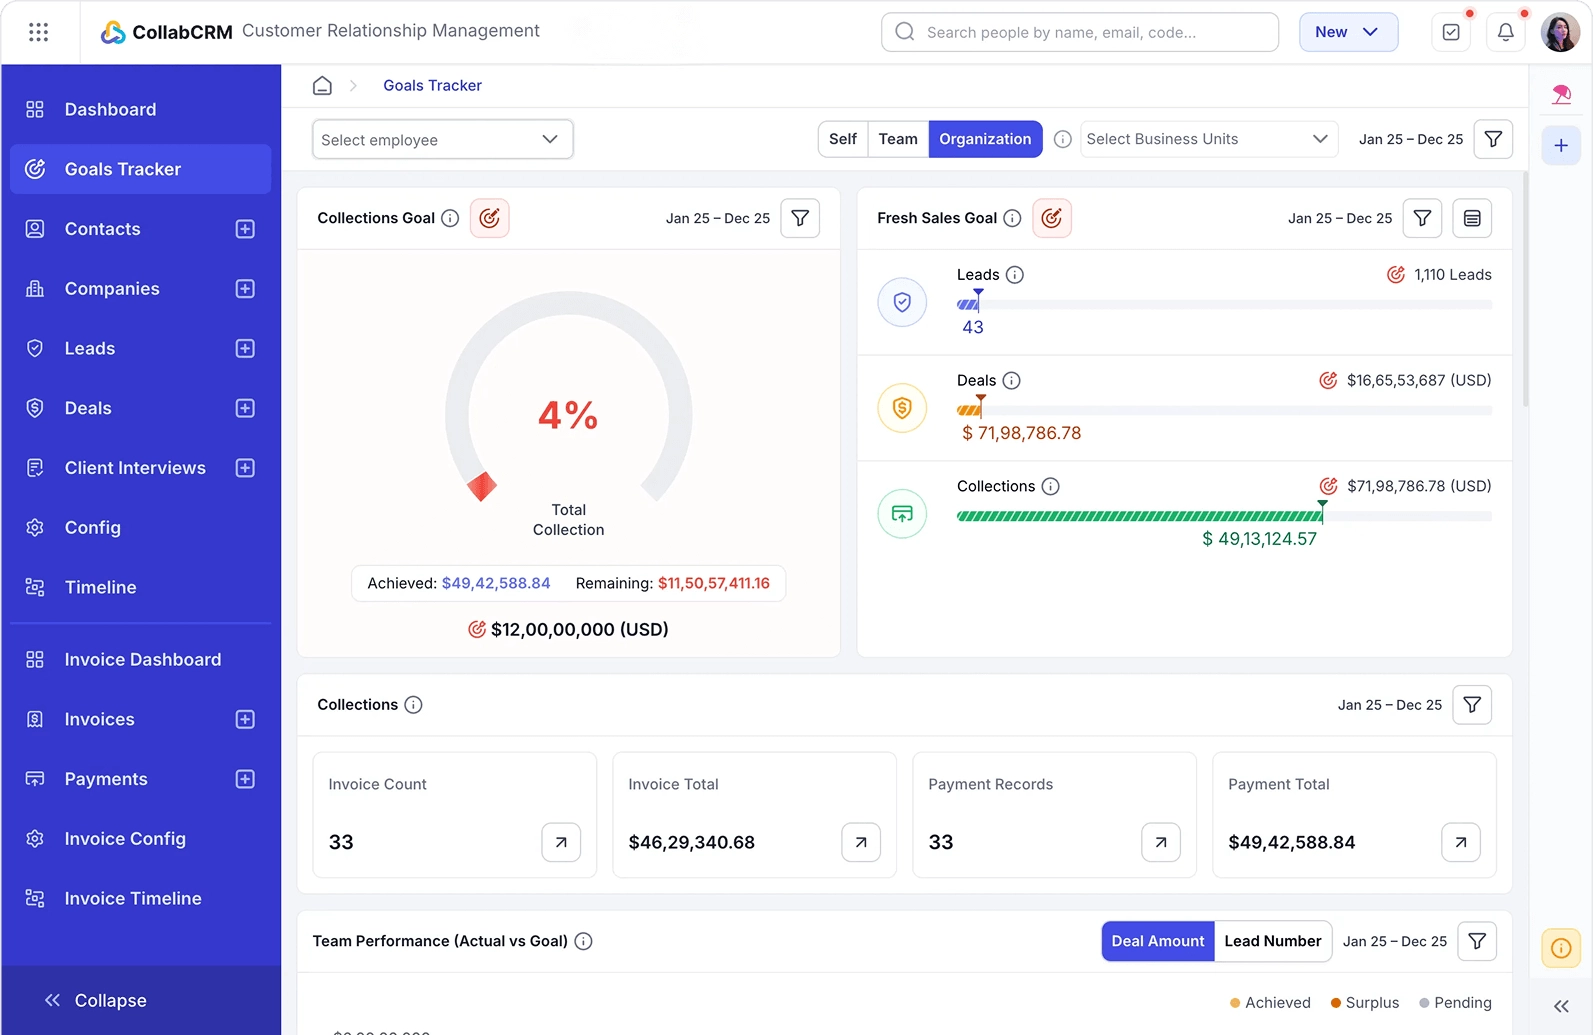This screenshot has height=1035, width=1593.
Task: Open Fresh Sales Goal list view icon
Action: click(x=1472, y=218)
